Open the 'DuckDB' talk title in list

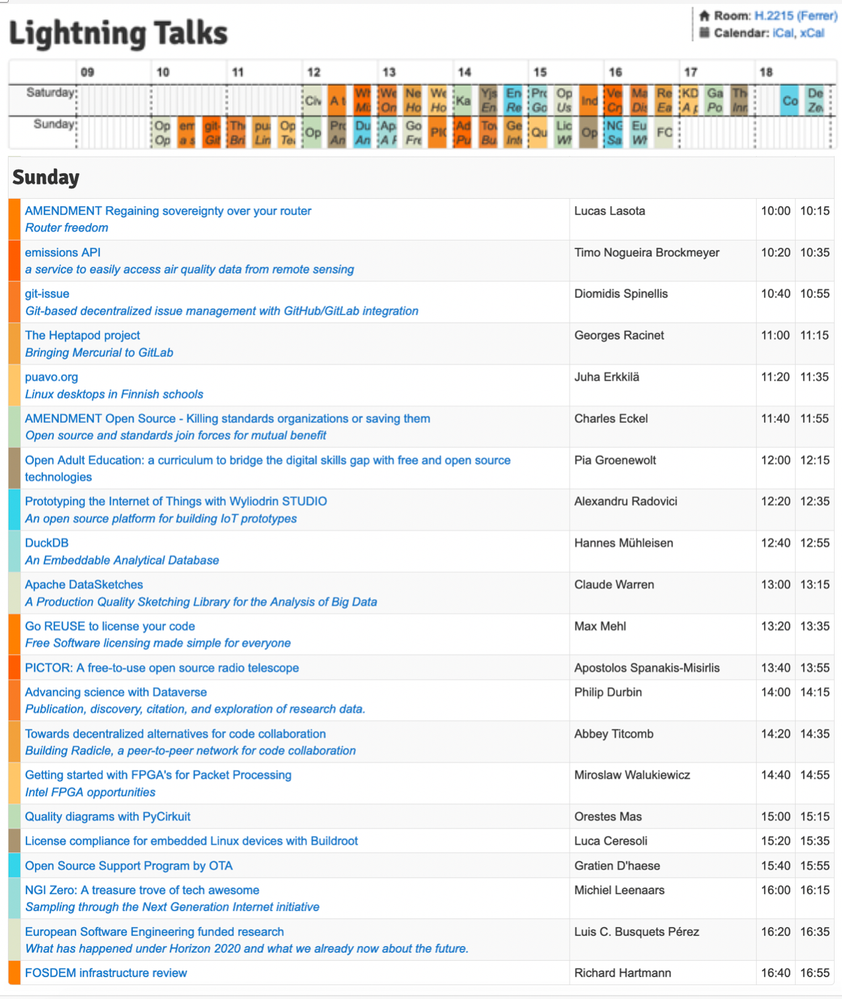(46, 543)
